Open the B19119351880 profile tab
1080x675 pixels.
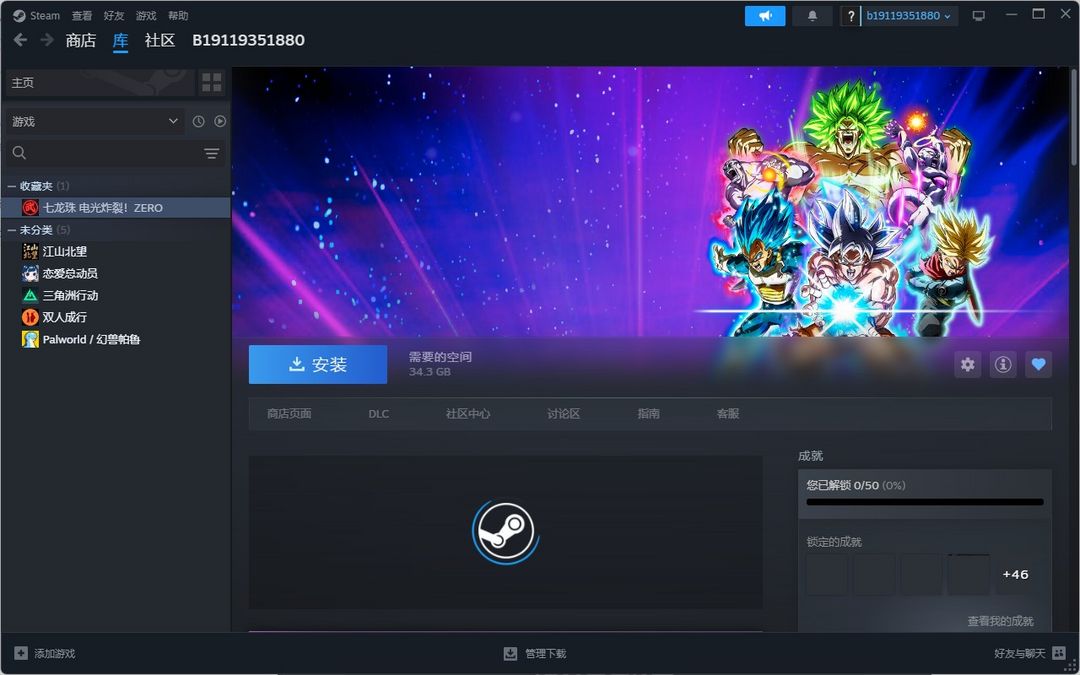pos(248,40)
